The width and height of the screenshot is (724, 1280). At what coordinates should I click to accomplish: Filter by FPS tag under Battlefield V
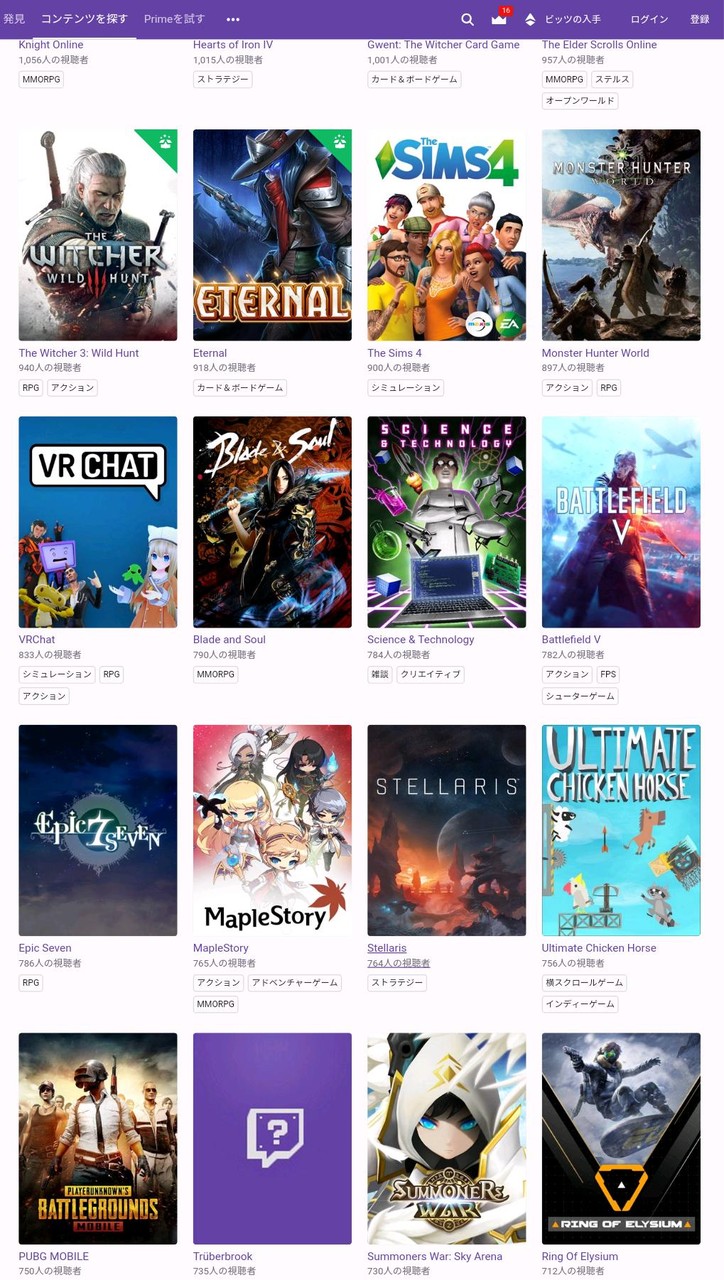pos(608,674)
